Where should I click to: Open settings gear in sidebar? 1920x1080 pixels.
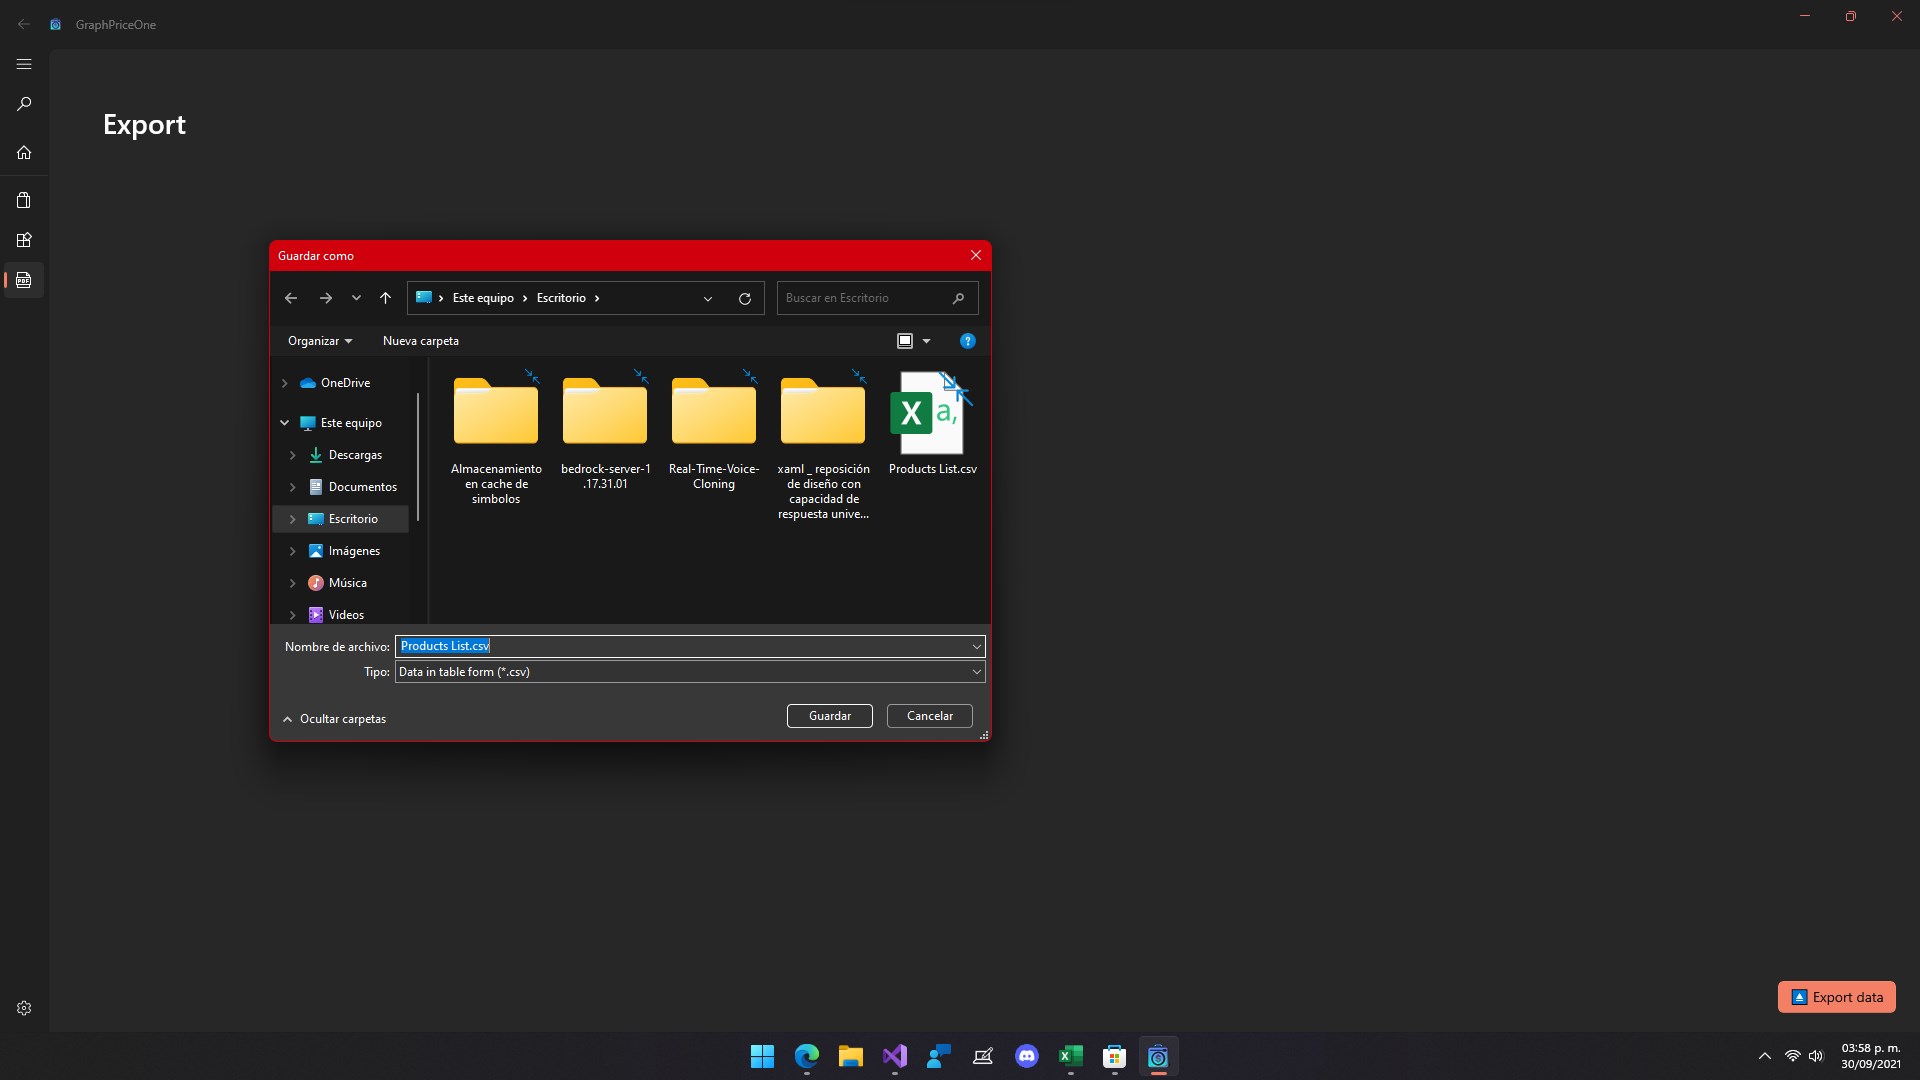click(x=24, y=1008)
